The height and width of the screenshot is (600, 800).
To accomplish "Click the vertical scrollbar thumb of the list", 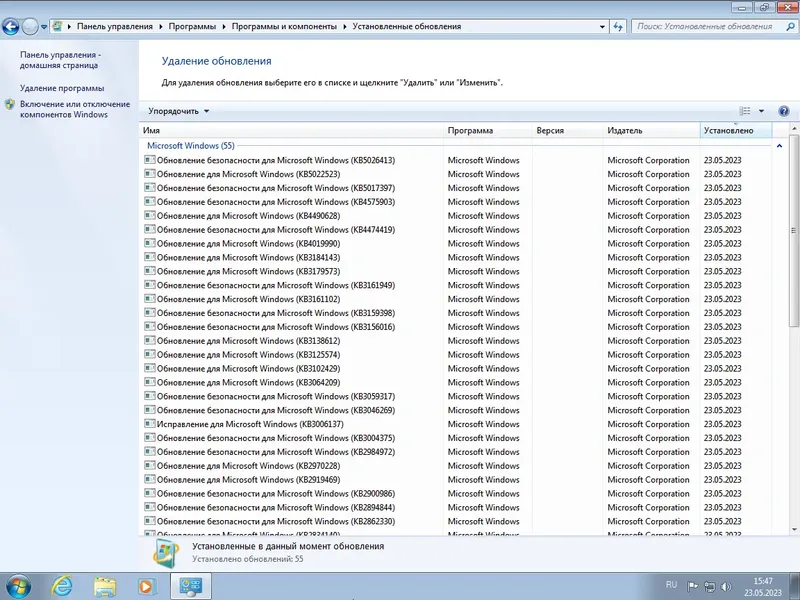I will coord(793,231).
